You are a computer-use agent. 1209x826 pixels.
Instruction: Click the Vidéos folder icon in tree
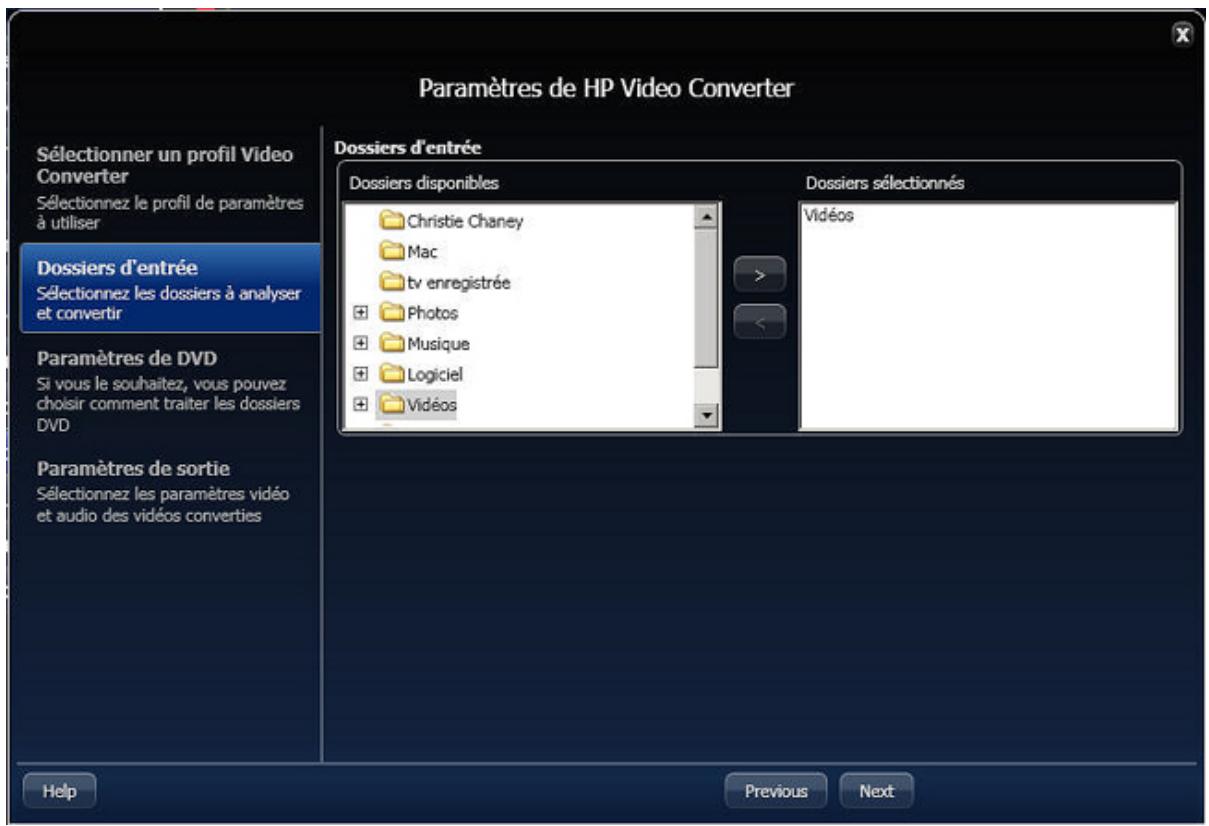click(391, 405)
